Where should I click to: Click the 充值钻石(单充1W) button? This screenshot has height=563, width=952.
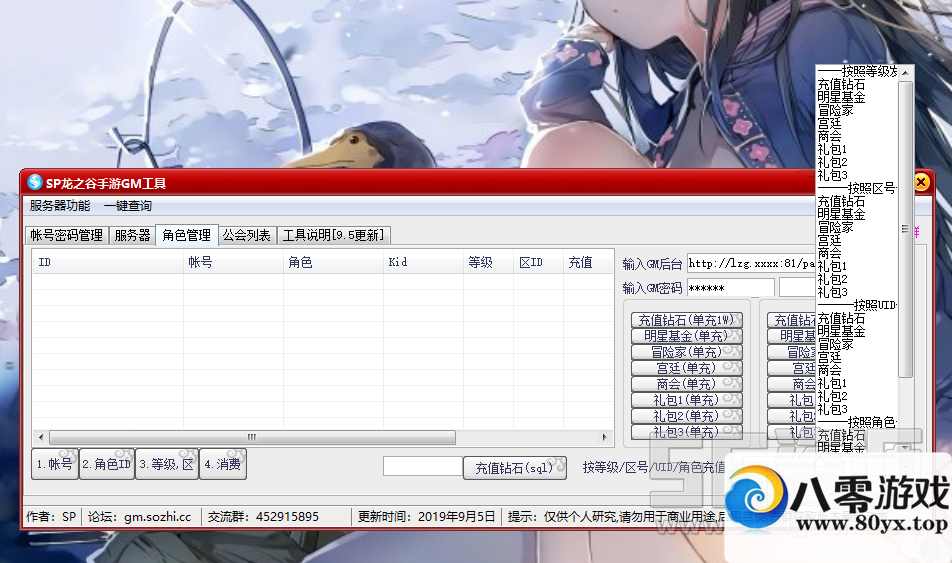click(x=687, y=320)
